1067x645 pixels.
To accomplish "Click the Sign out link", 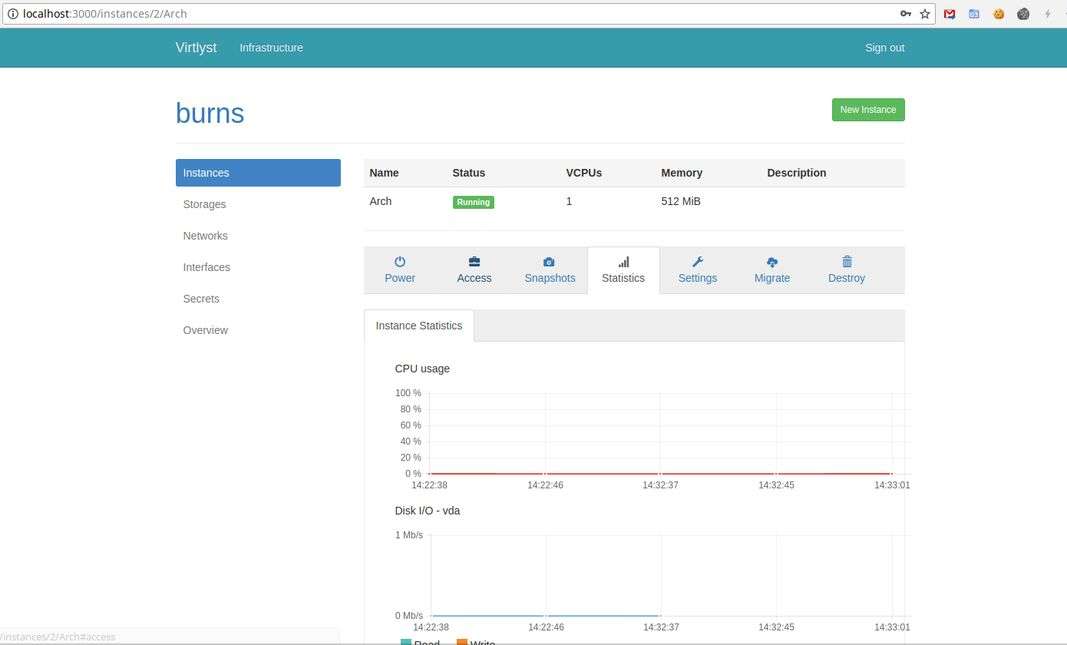I will (884, 48).
